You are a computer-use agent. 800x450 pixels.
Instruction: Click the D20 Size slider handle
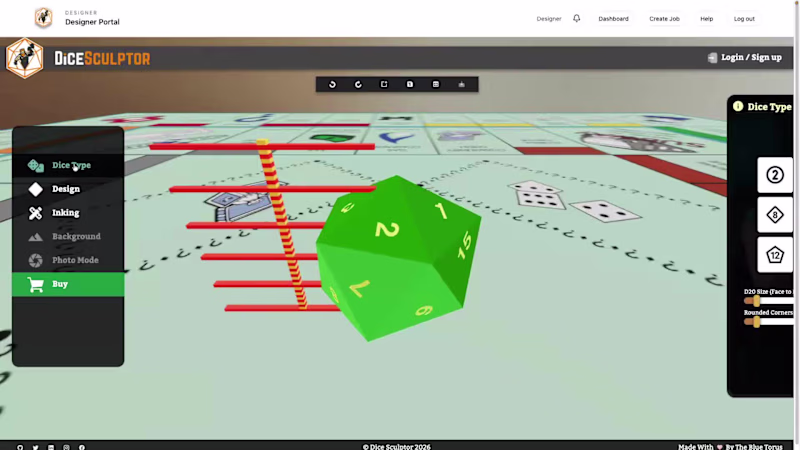pyautogui.click(x=756, y=301)
